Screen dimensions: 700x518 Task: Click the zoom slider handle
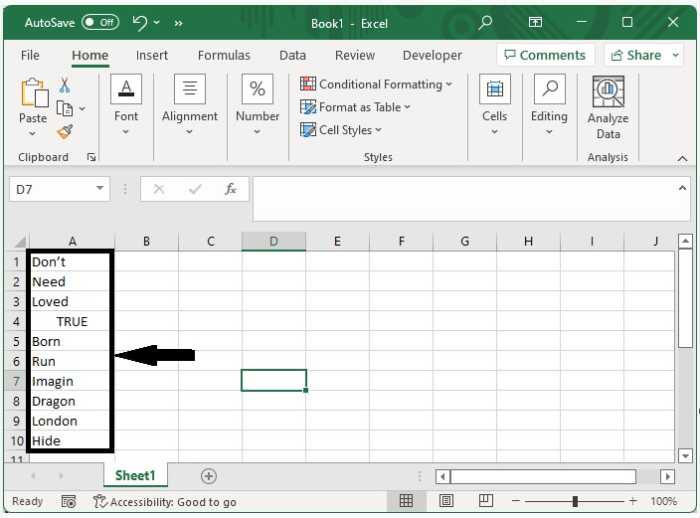click(575, 501)
